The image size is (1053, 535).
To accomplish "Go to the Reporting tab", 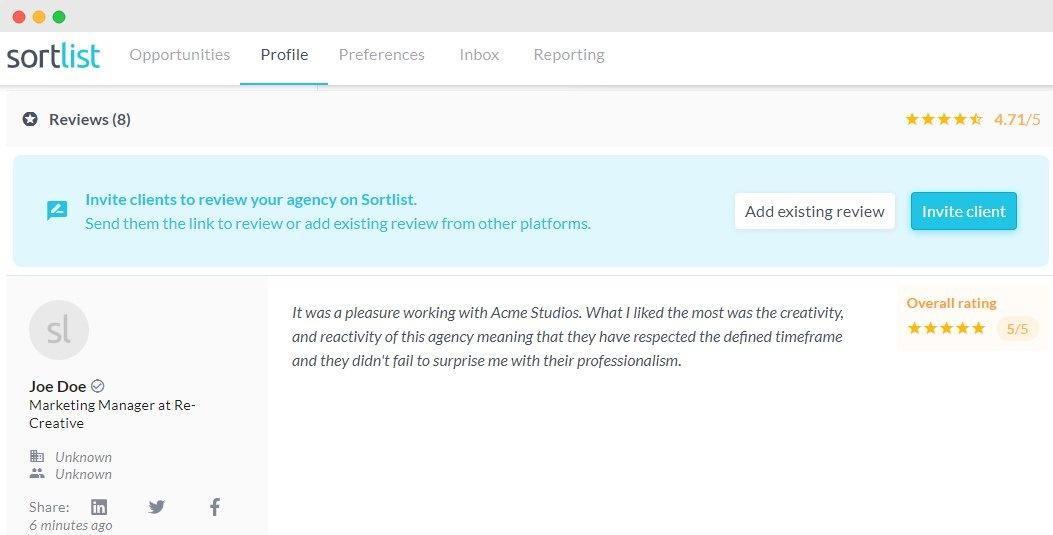I will 568,55.
